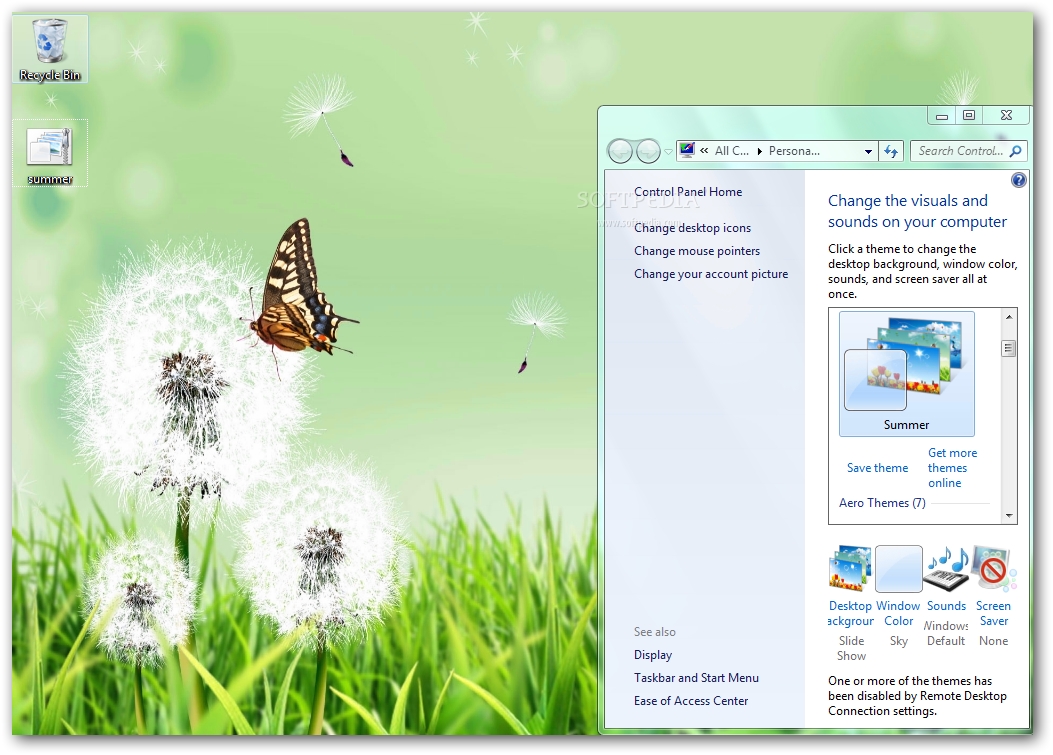The width and height of the screenshot is (1053, 755).
Task: Open Change your account picture
Action: point(711,273)
